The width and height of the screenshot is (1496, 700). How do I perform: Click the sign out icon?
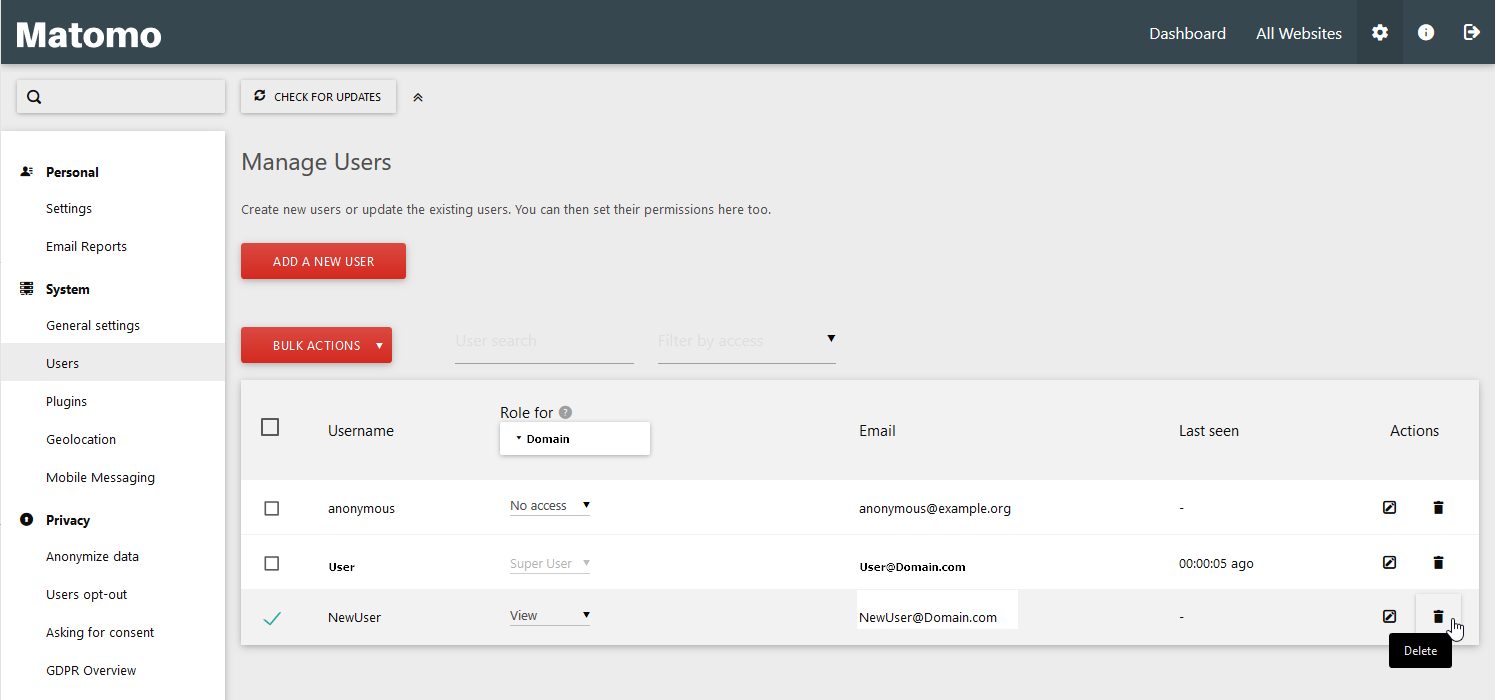coord(1472,33)
